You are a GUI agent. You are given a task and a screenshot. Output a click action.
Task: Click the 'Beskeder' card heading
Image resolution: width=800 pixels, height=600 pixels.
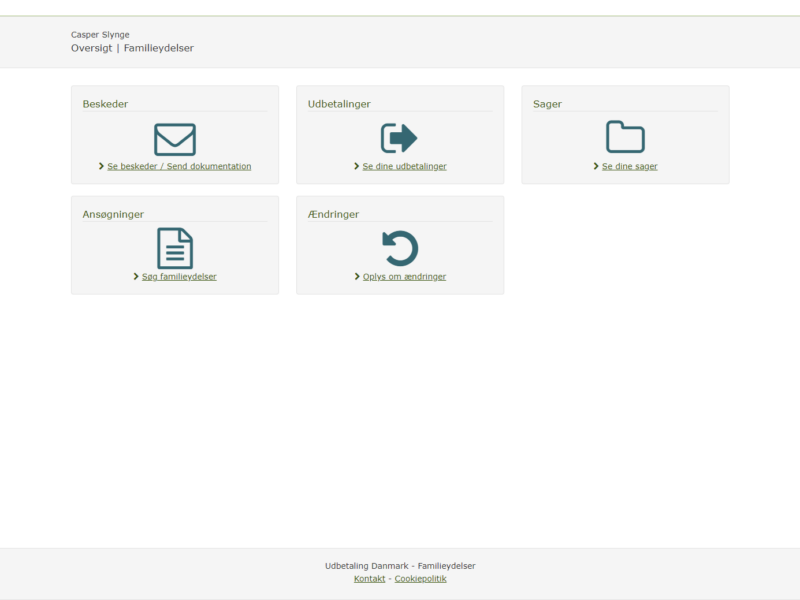point(105,104)
